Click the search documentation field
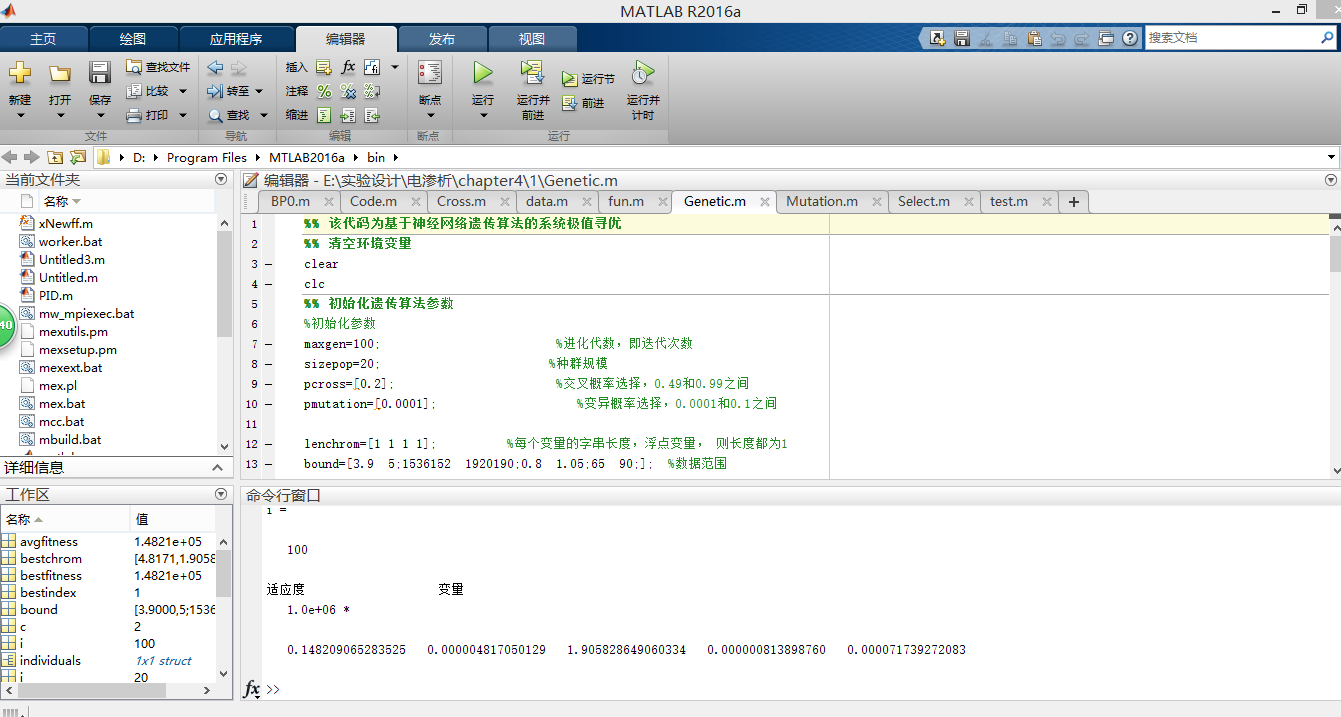This screenshot has height=717, width=1341. pyautogui.click(x=1231, y=38)
